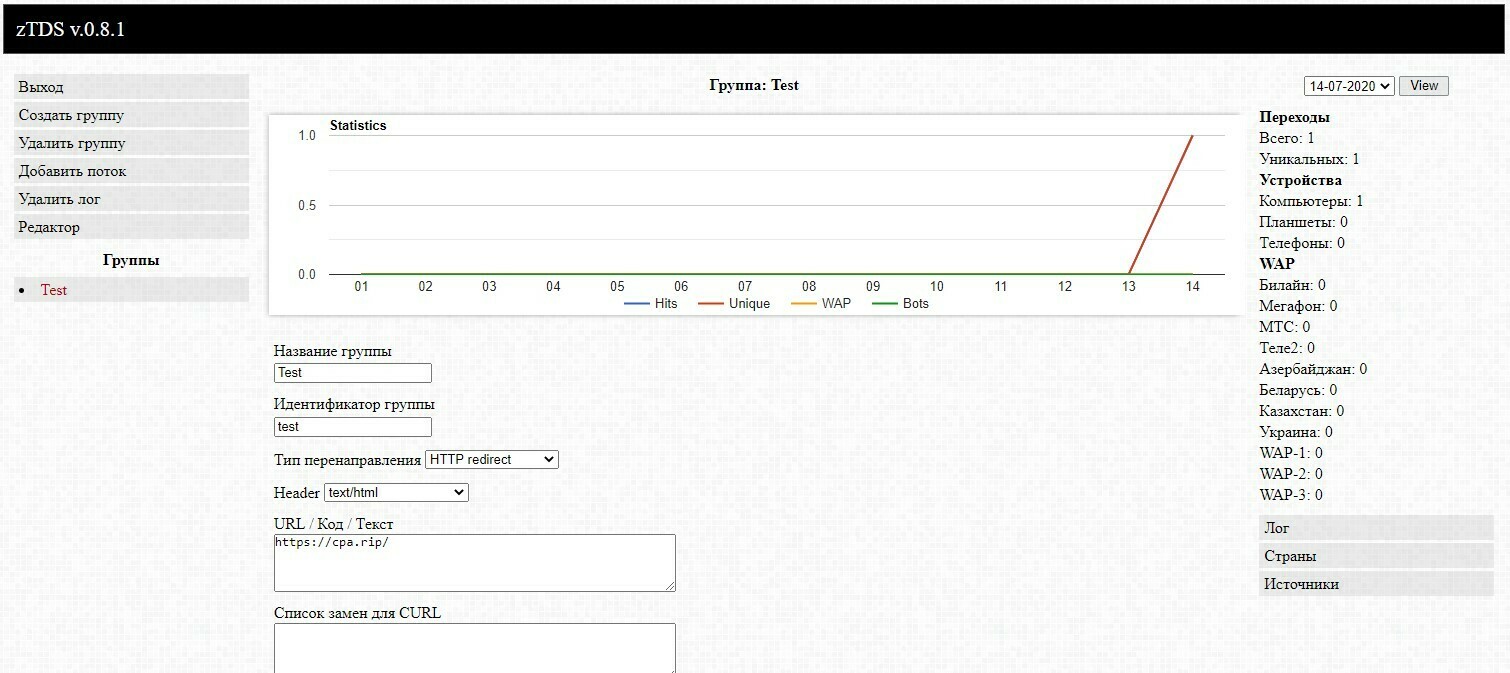
Task: Show the Страны statistics section
Action: click(1376, 556)
